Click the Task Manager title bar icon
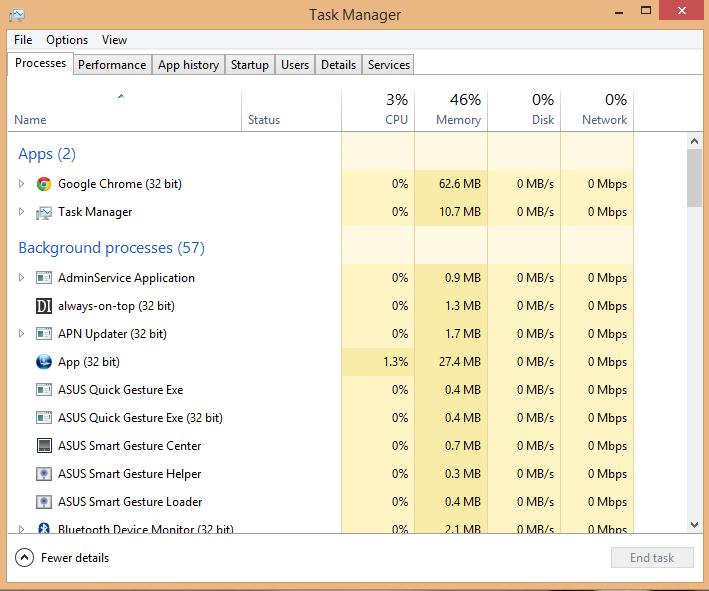The width and height of the screenshot is (709, 591). coord(17,15)
